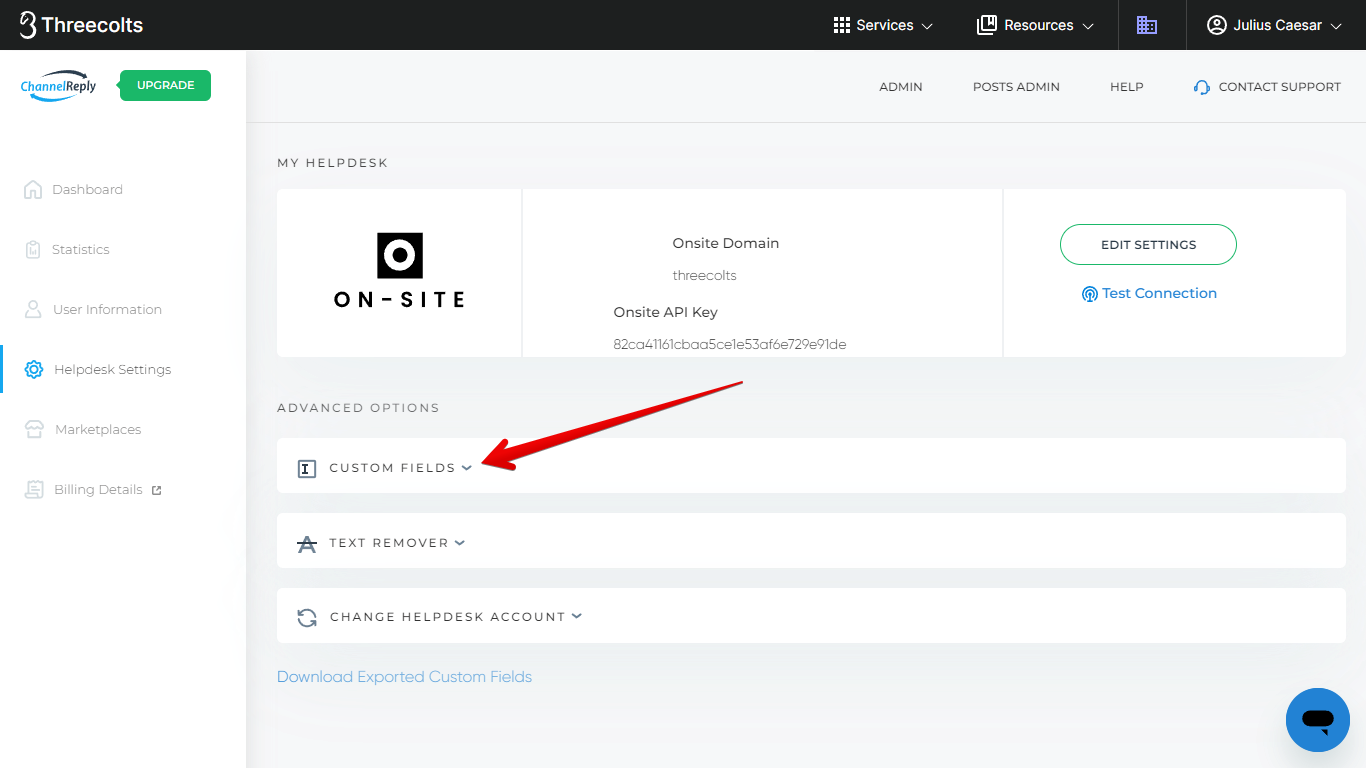1366x768 pixels.
Task: Click the external-link icon beside Billing Details
Action: point(156,490)
